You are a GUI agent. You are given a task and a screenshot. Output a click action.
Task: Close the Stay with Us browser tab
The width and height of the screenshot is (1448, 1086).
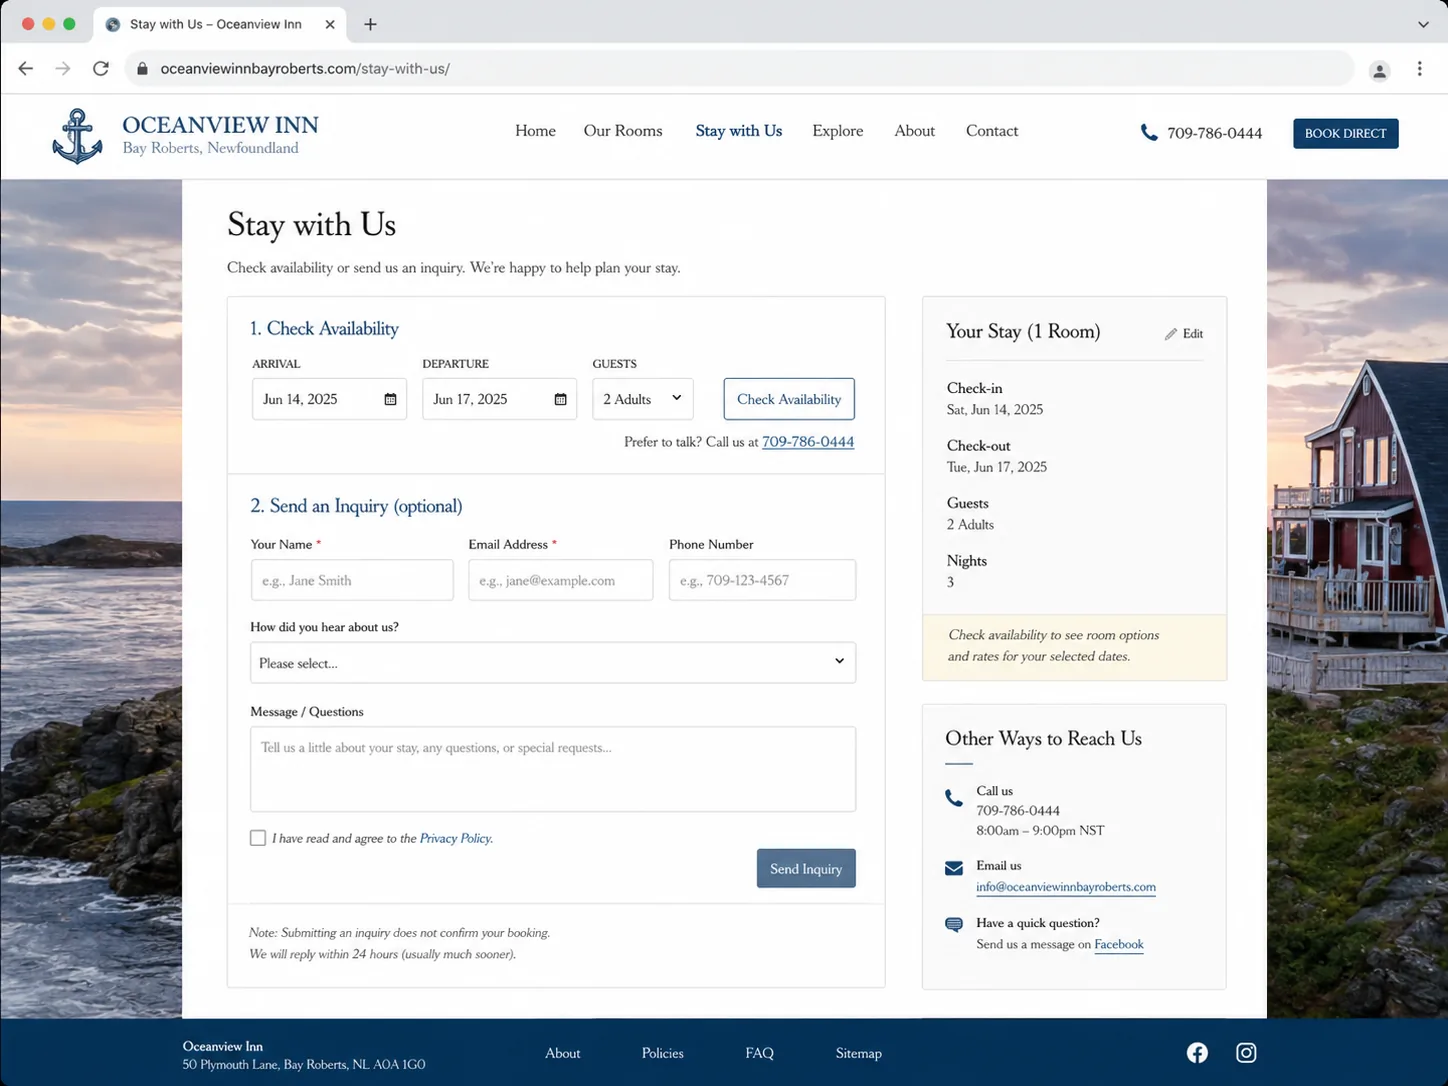(x=330, y=24)
